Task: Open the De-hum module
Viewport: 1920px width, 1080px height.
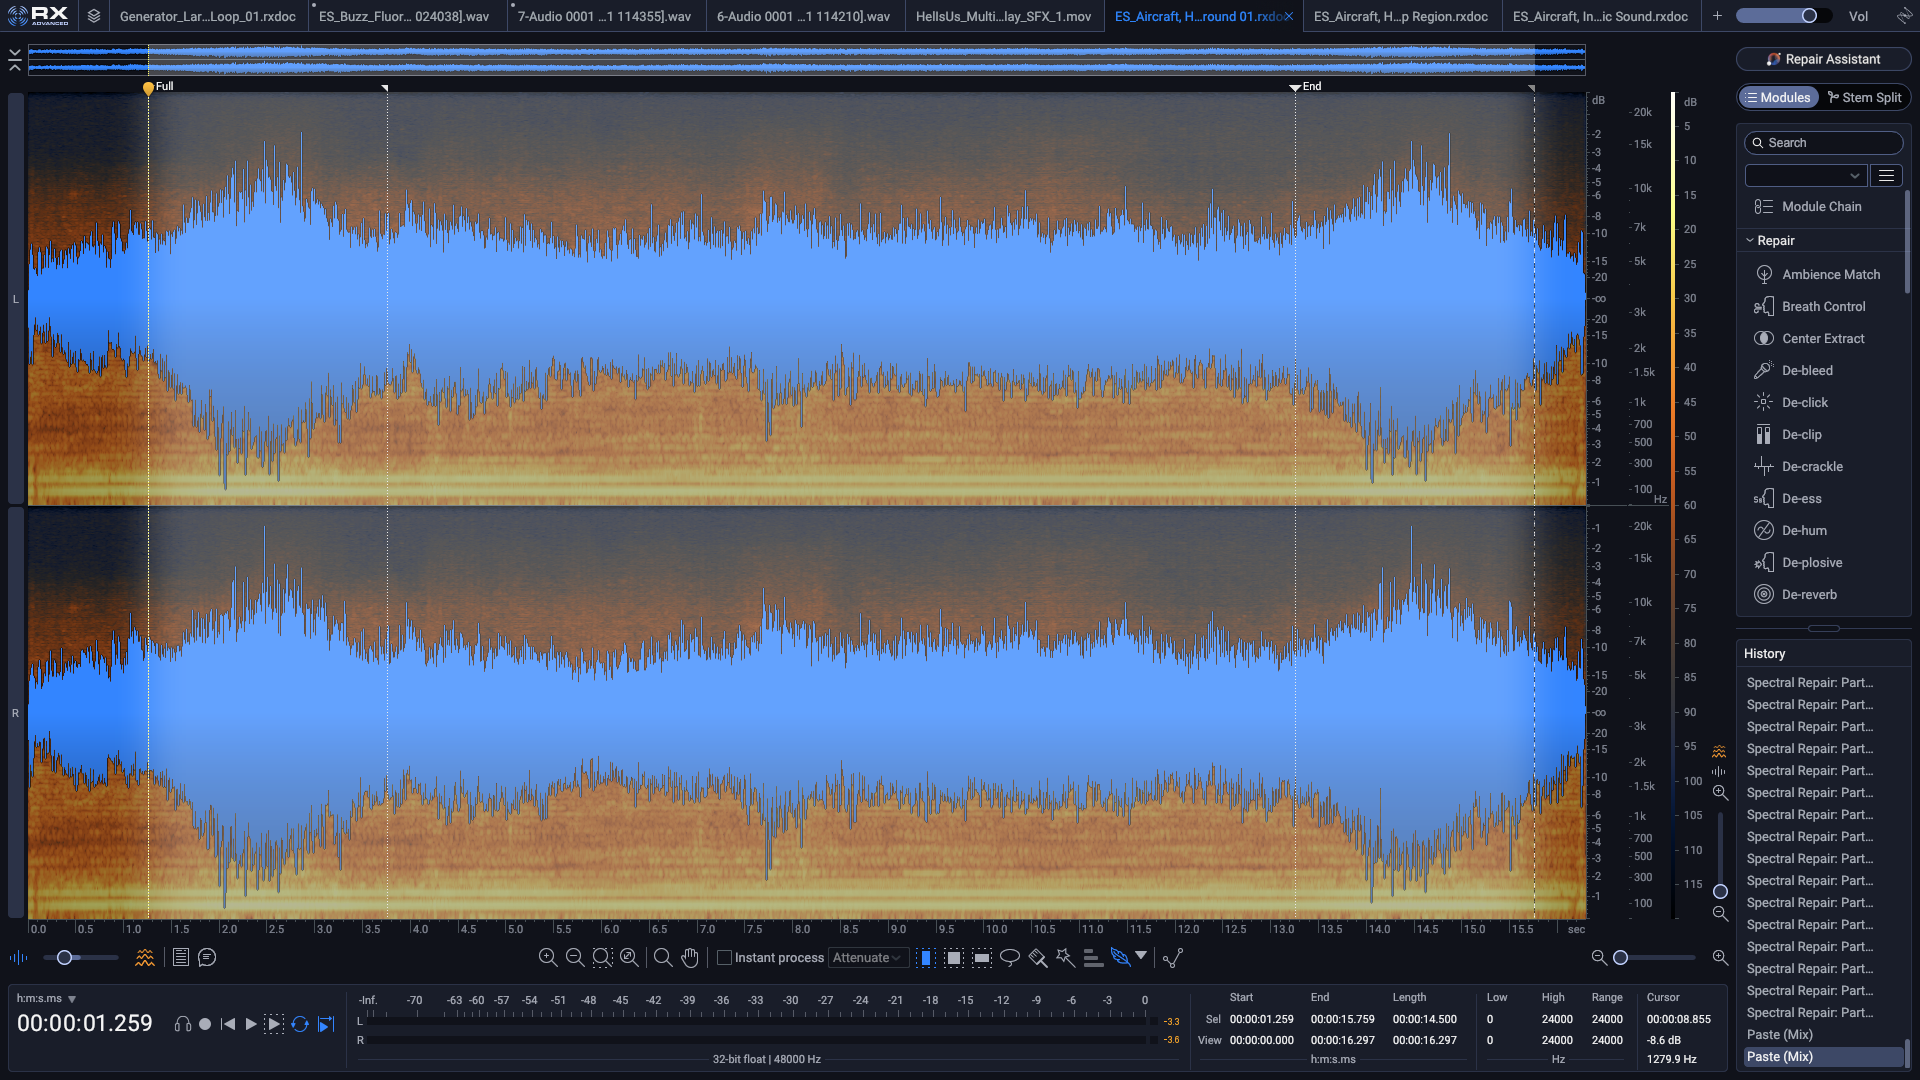Action: pos(1823,530)
